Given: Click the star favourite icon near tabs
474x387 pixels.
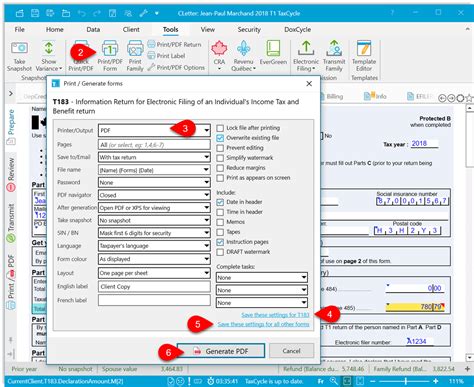Looking at the screenshot, I should click(x=469, y=98).
